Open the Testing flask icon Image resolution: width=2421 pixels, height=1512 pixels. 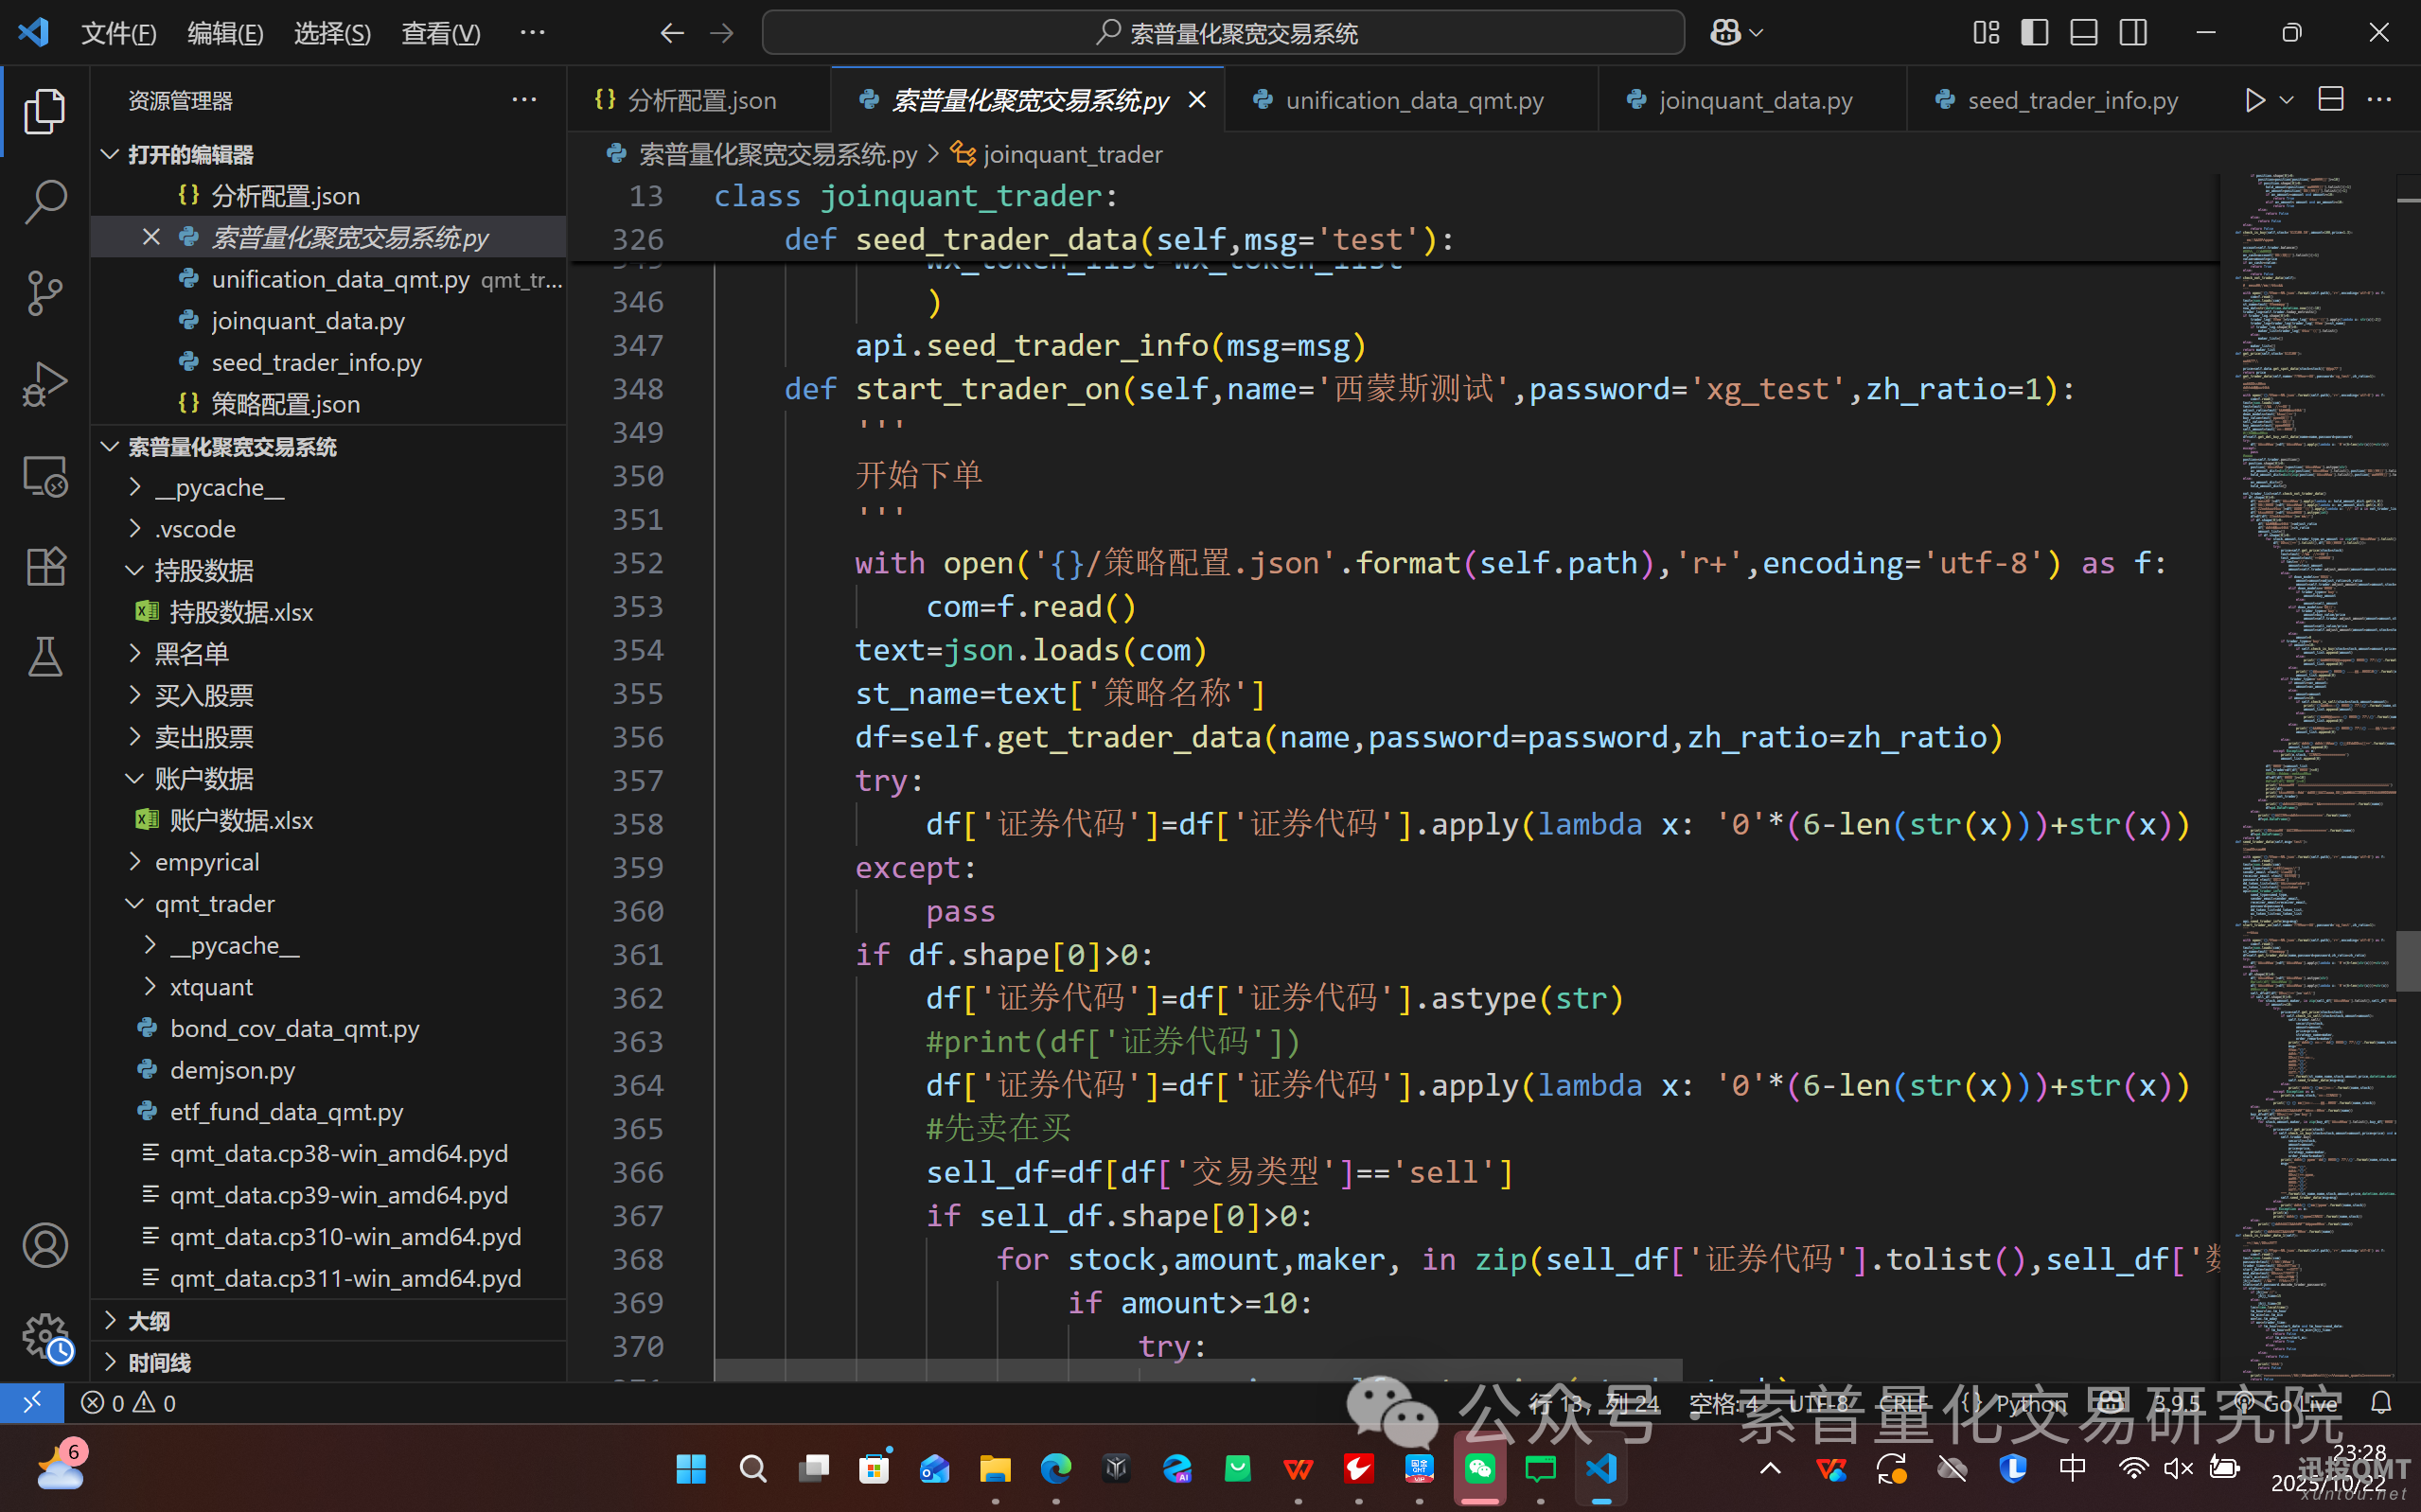45,657
